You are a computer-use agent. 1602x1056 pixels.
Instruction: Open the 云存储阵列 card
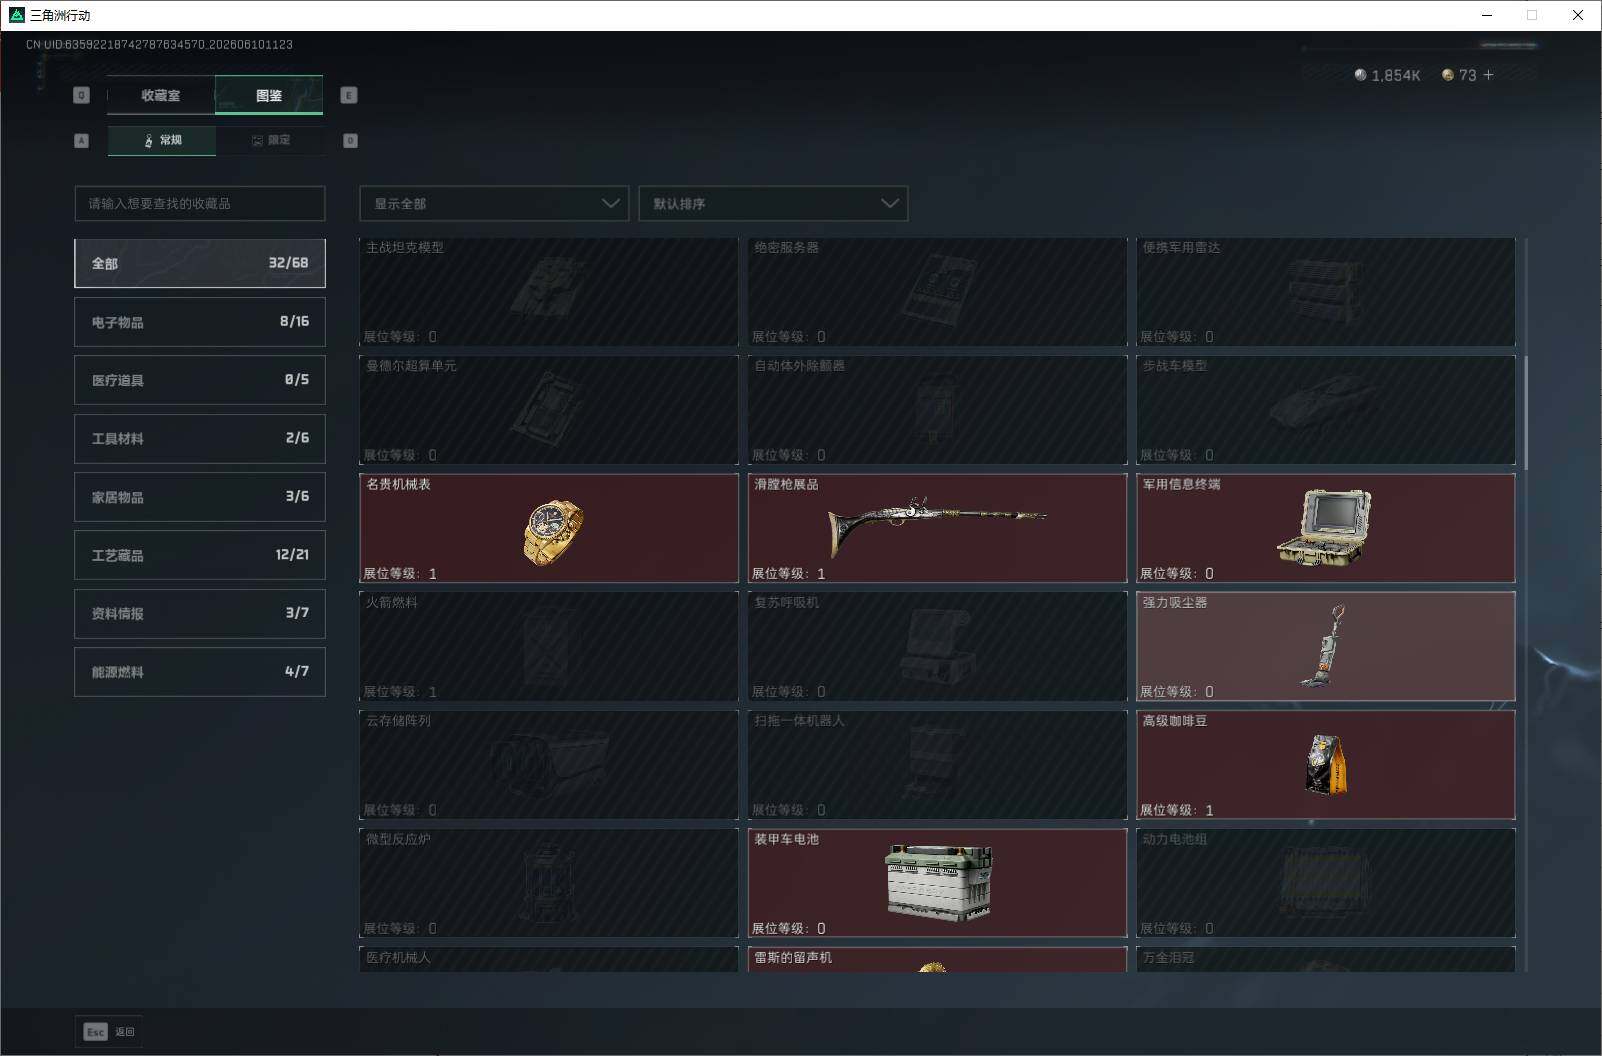(x=549, y=765)
